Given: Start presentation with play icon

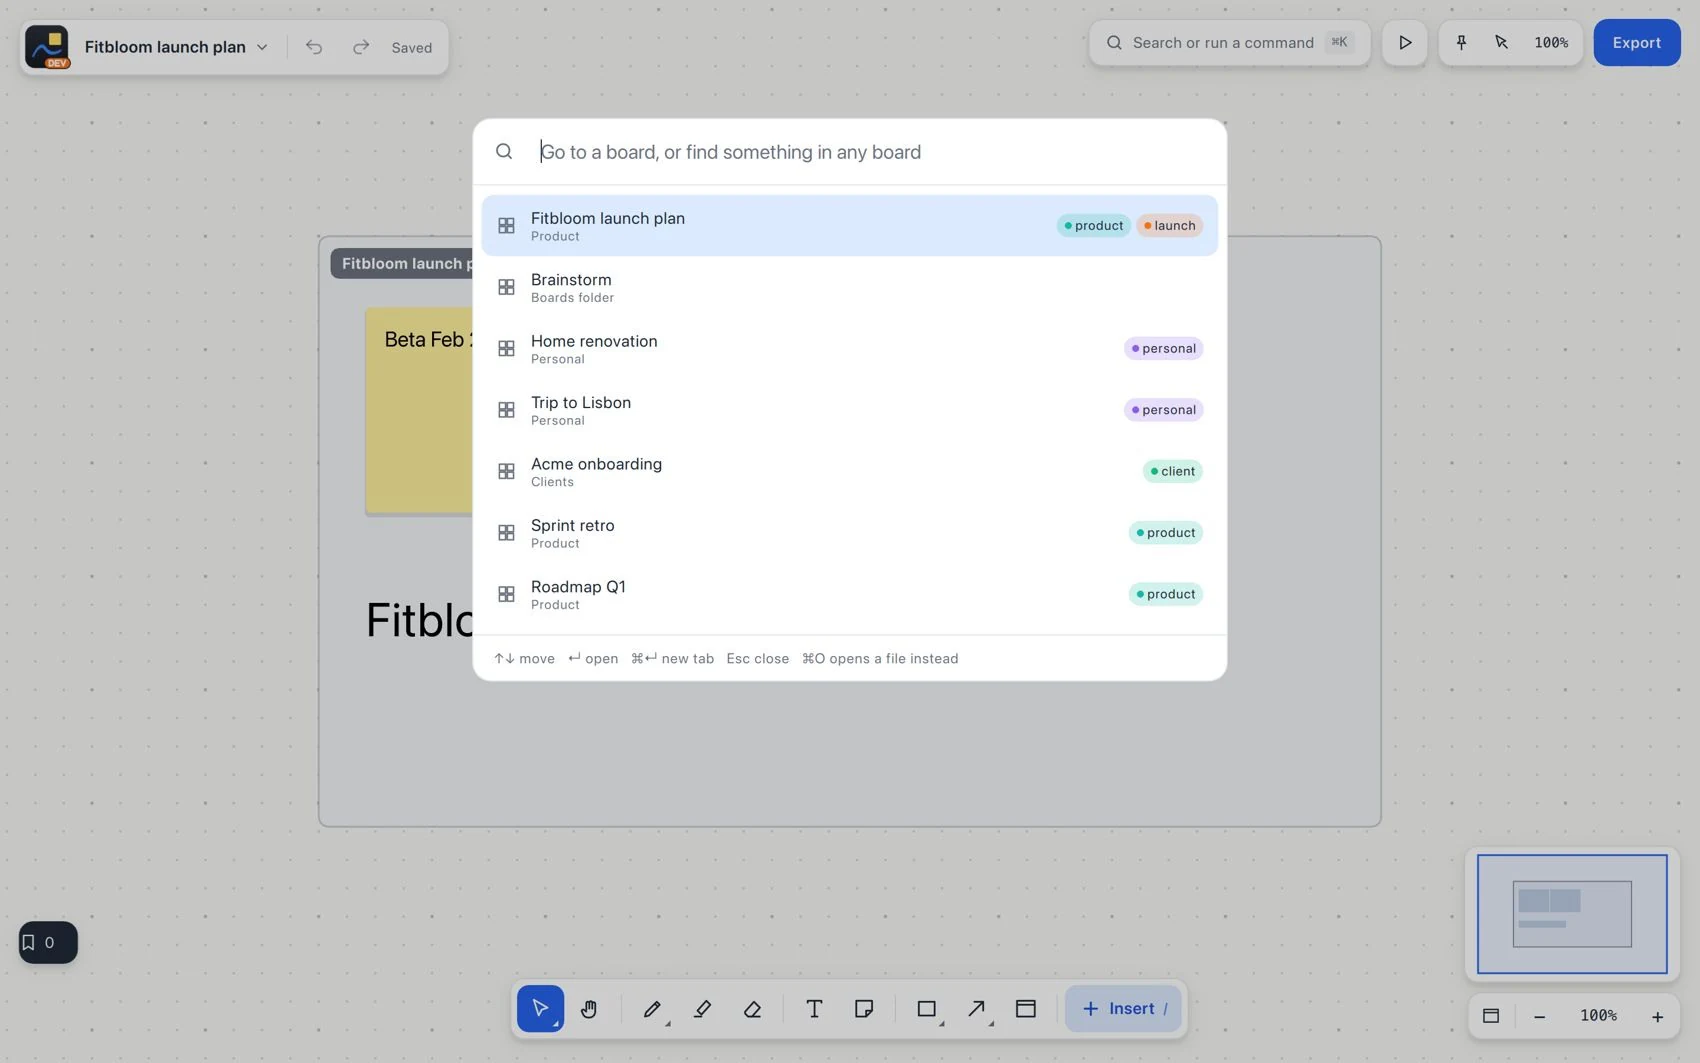Looking at the screenshot, I should point(1405,42).
